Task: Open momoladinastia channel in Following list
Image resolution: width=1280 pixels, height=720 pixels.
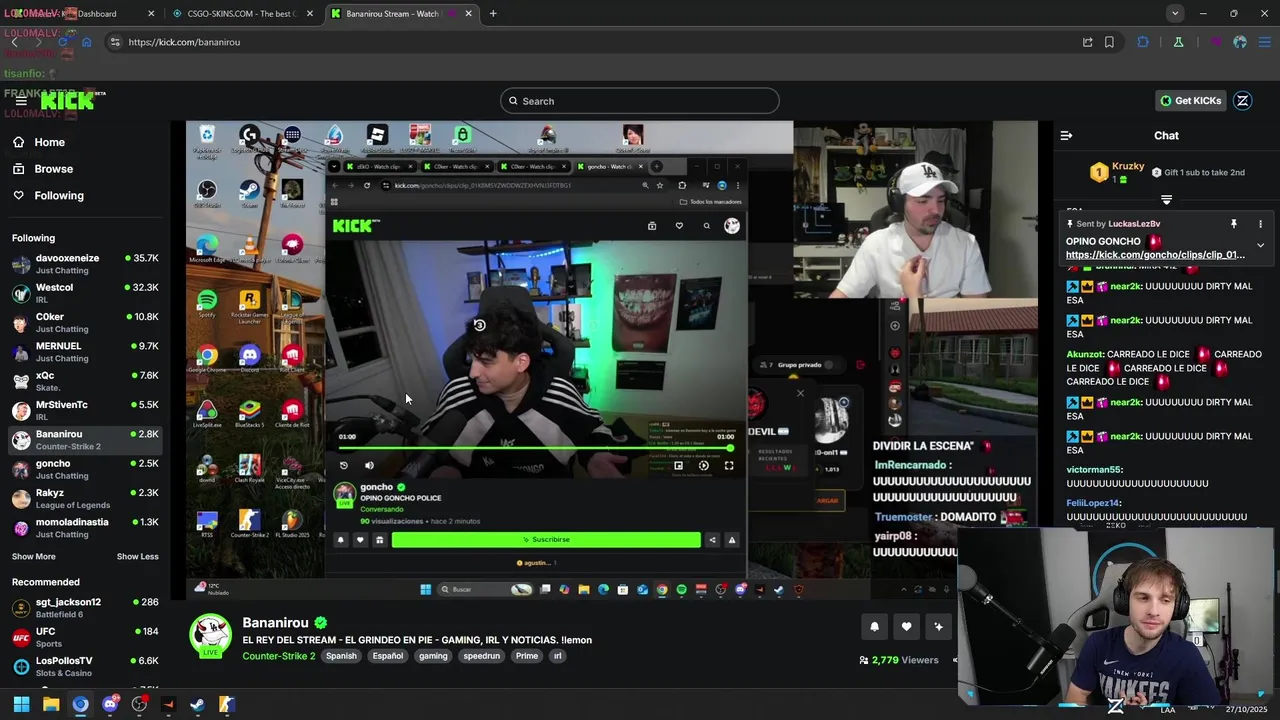Action: (85, 528)
